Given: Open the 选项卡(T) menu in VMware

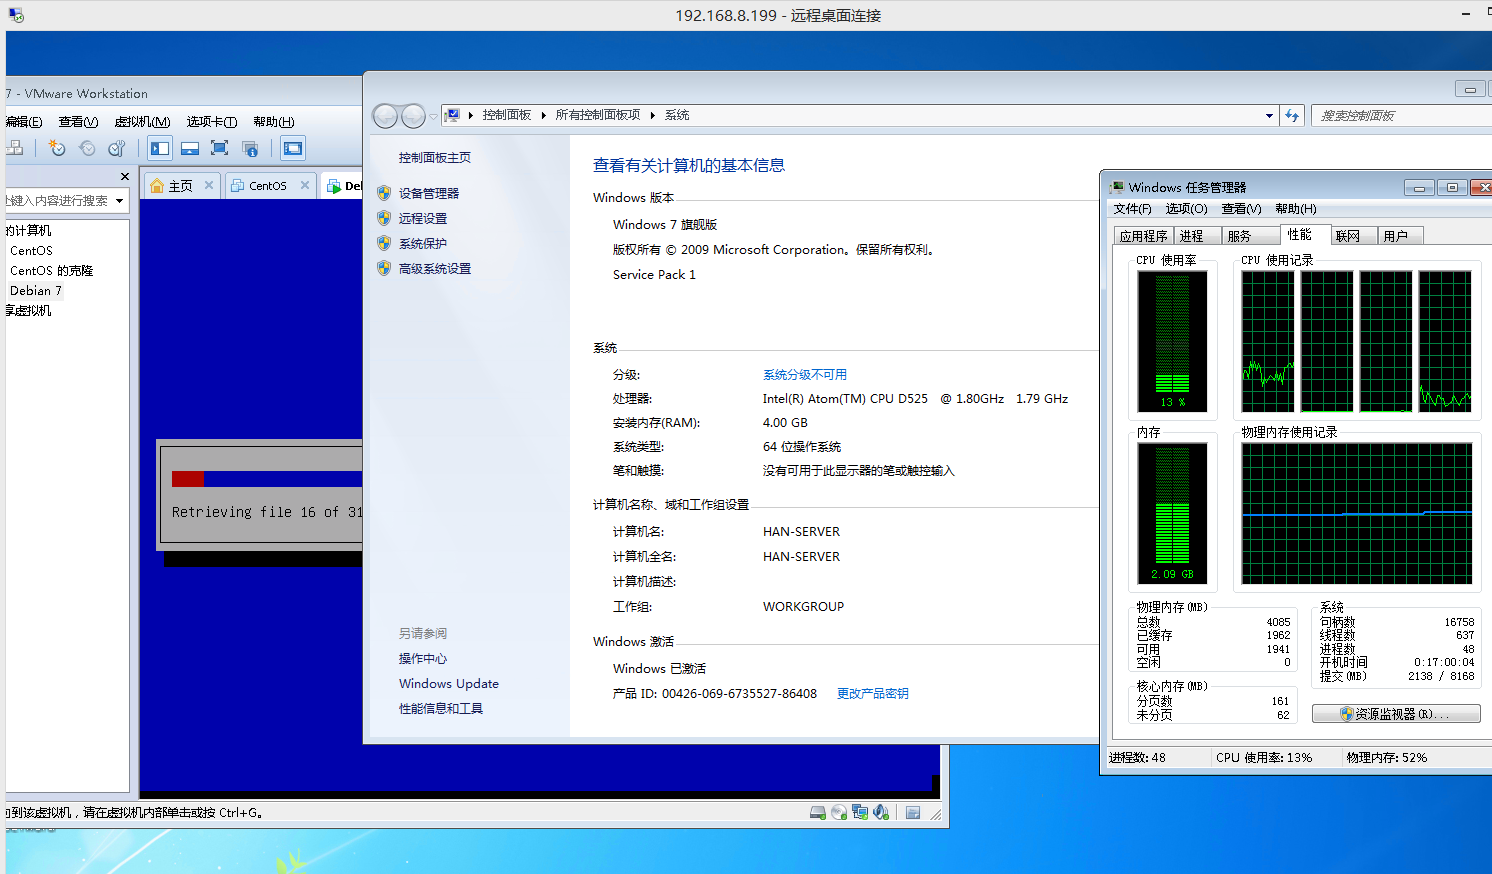Looking at the screenshot, I should click(212, 122).
